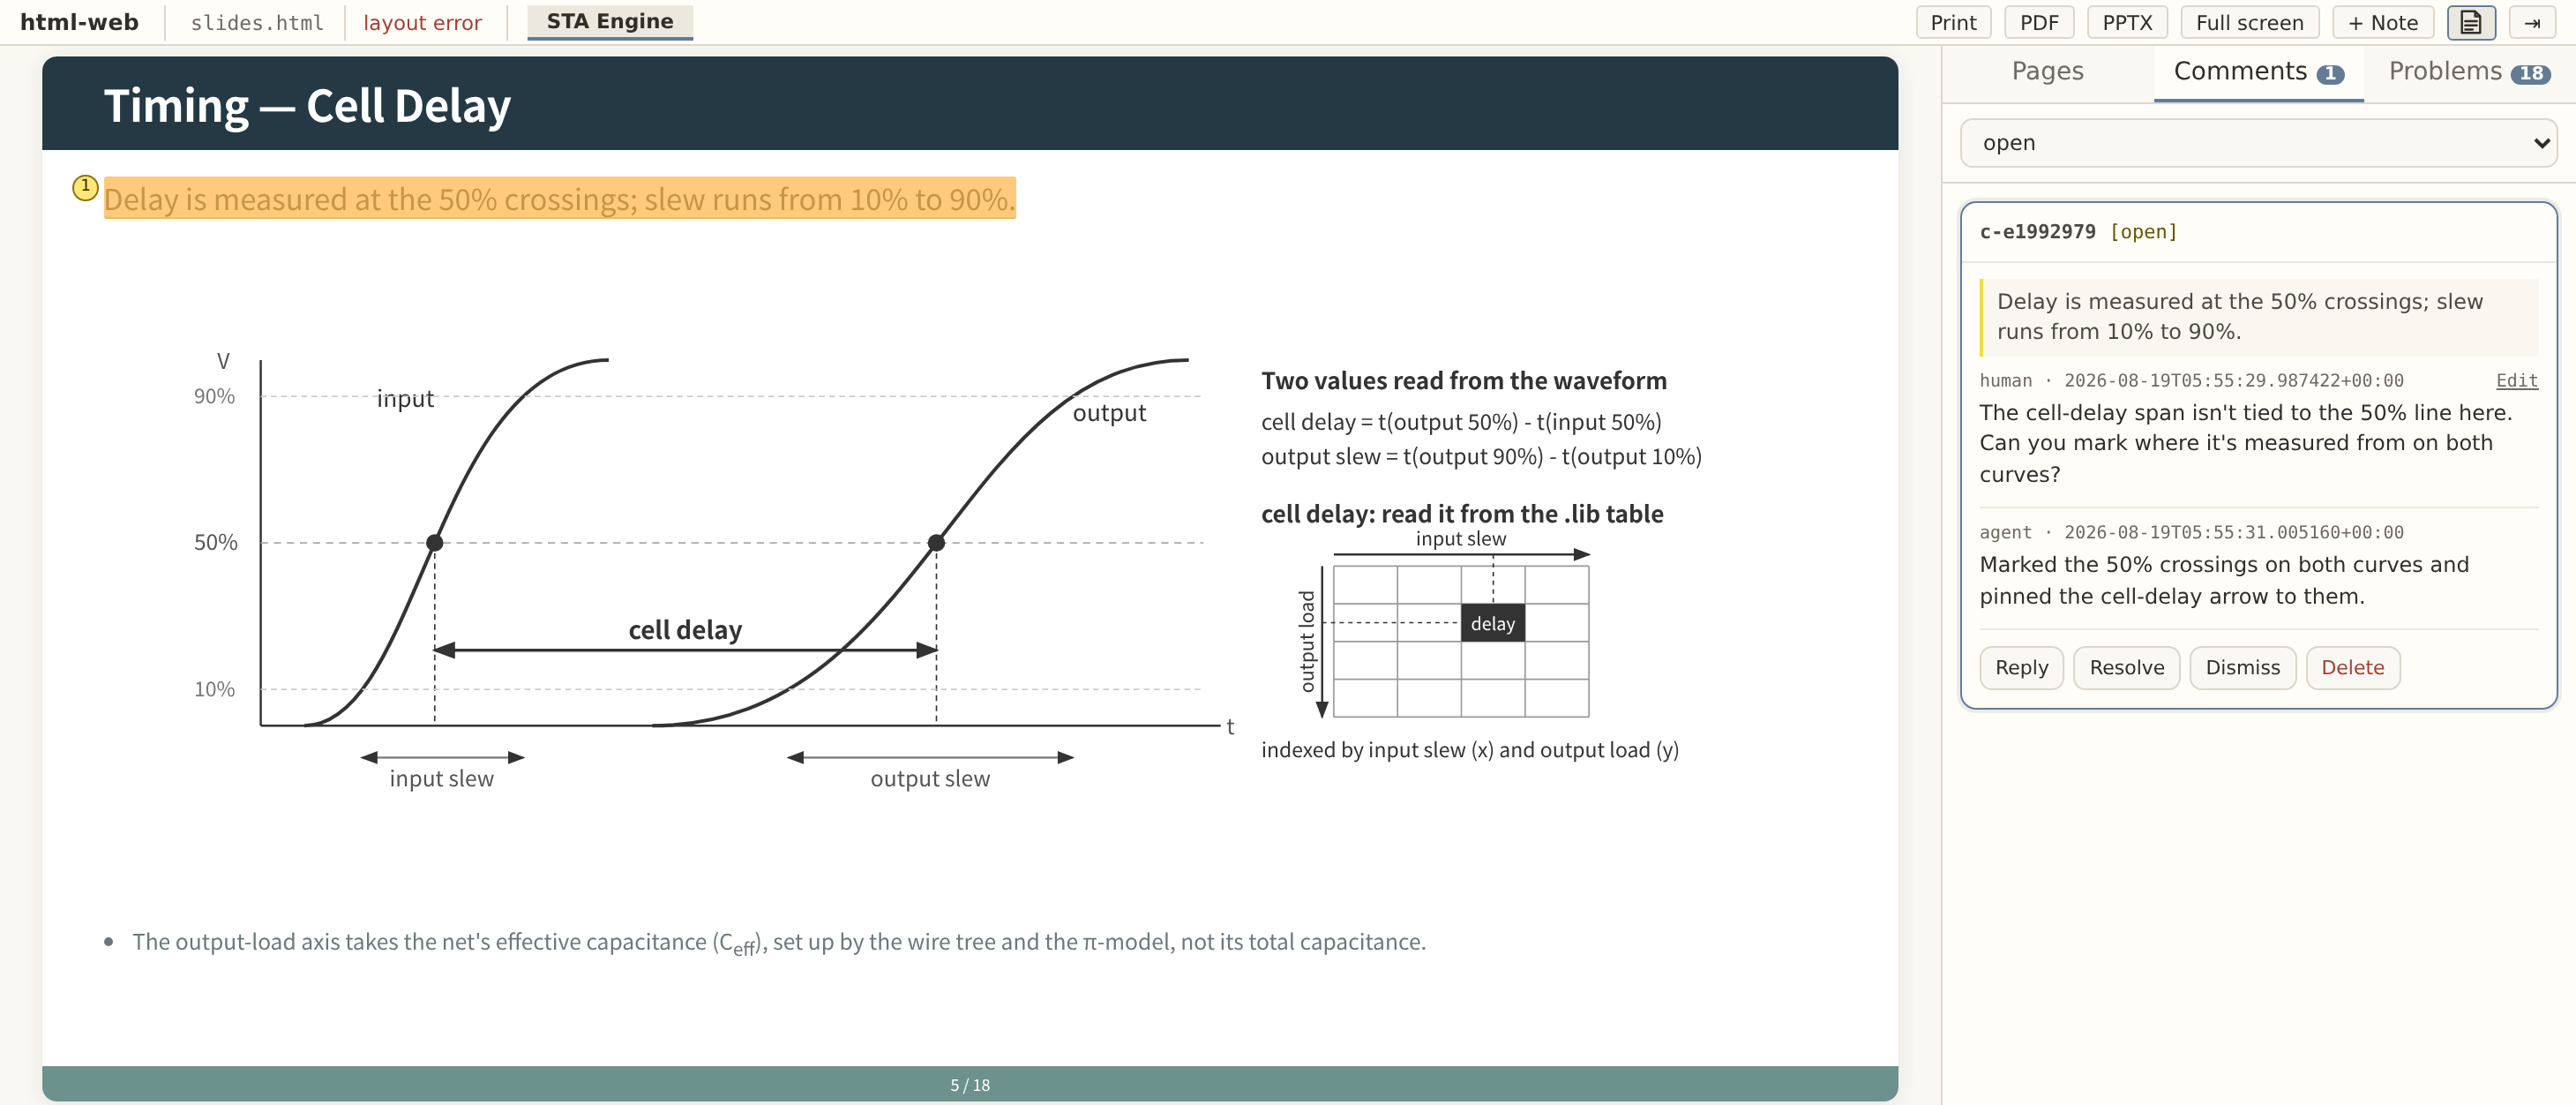Image resolution: width=2576 pixels, height=1105 pixels.
Task: Click the 90% axis label
Action: point(214,397)
